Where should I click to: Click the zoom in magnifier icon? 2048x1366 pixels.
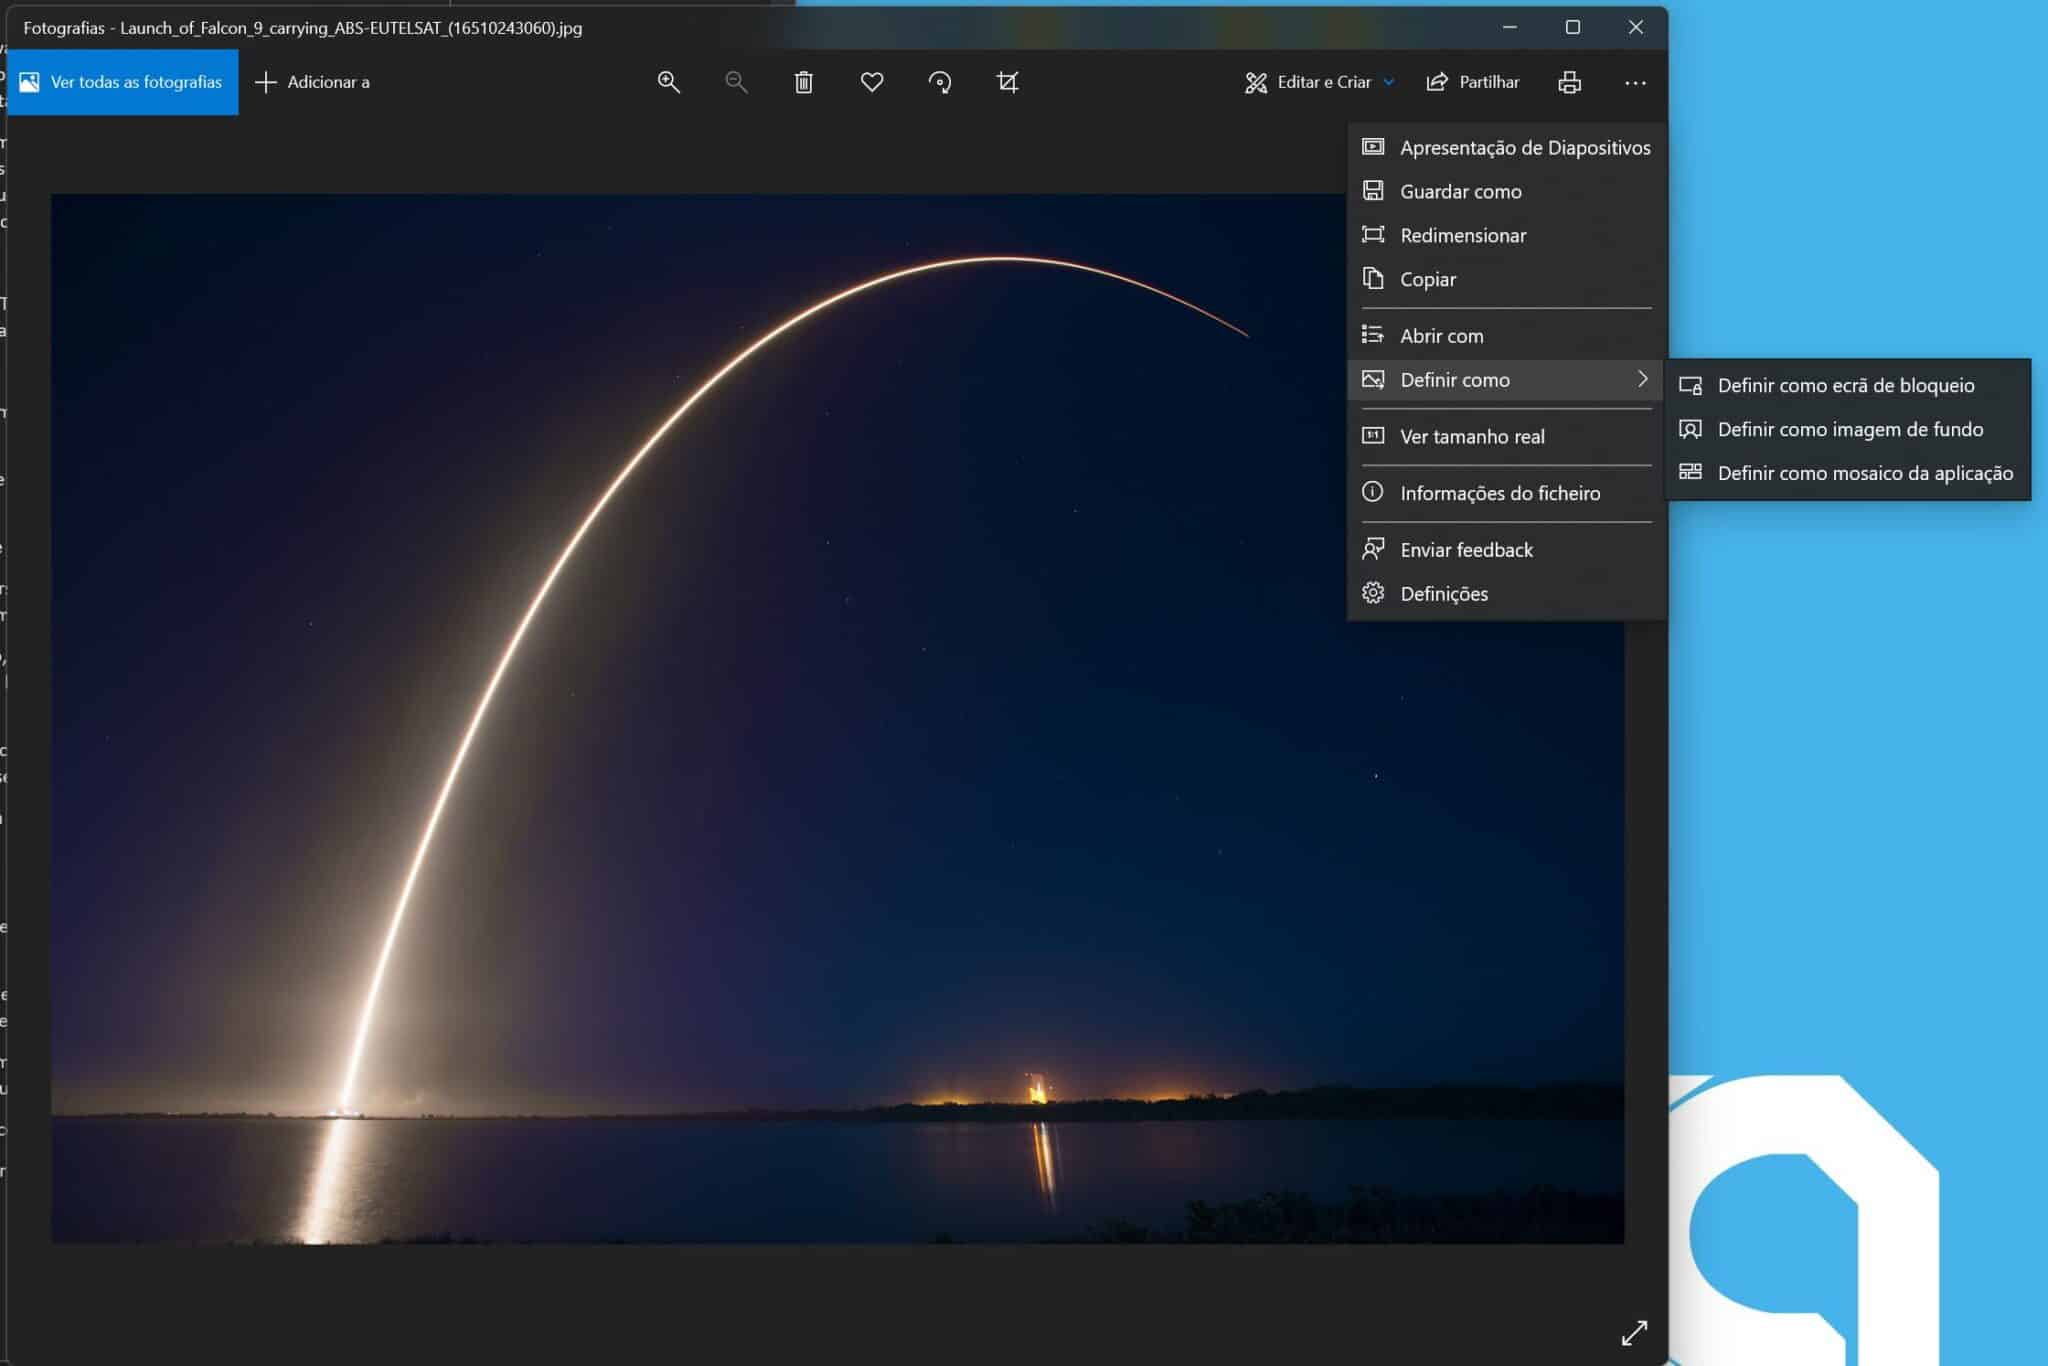668,82
